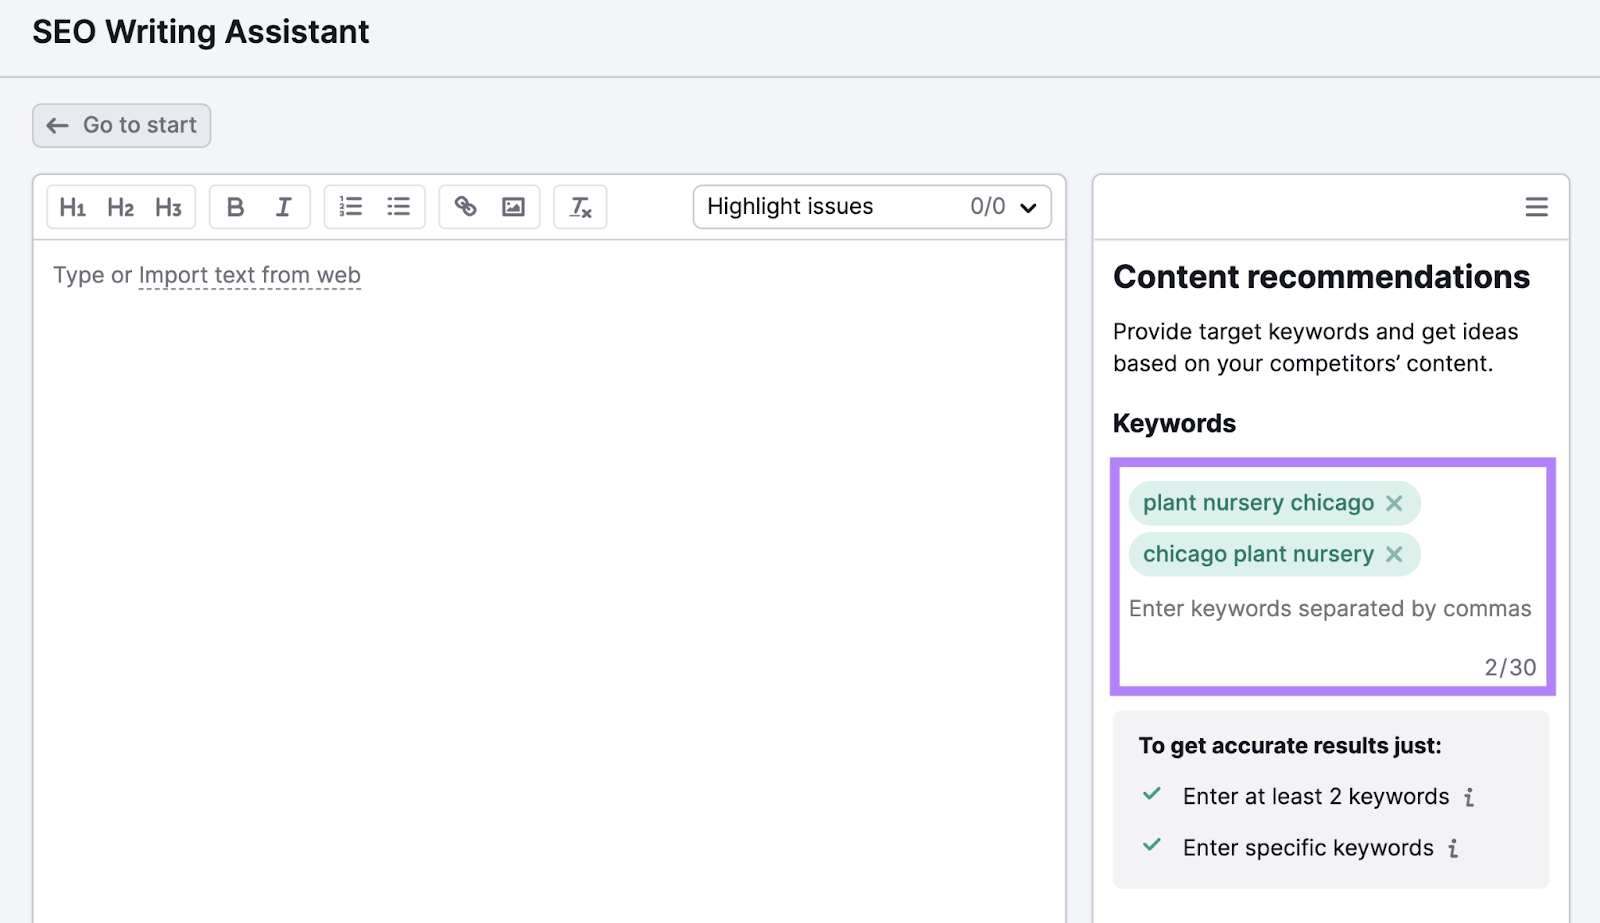
Task: Create a numbered list
Action: tap(350, 207)
